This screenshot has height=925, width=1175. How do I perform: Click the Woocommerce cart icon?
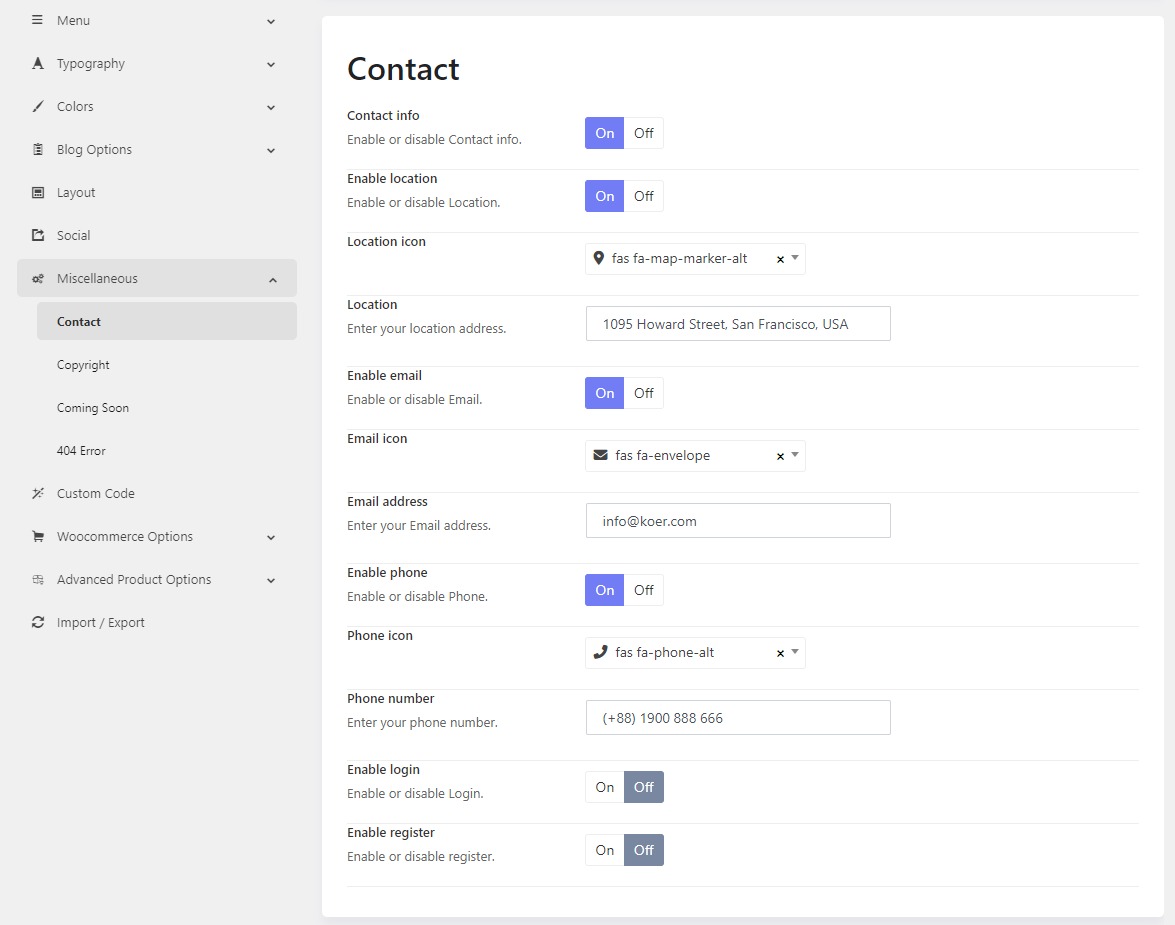pos(37,536)
